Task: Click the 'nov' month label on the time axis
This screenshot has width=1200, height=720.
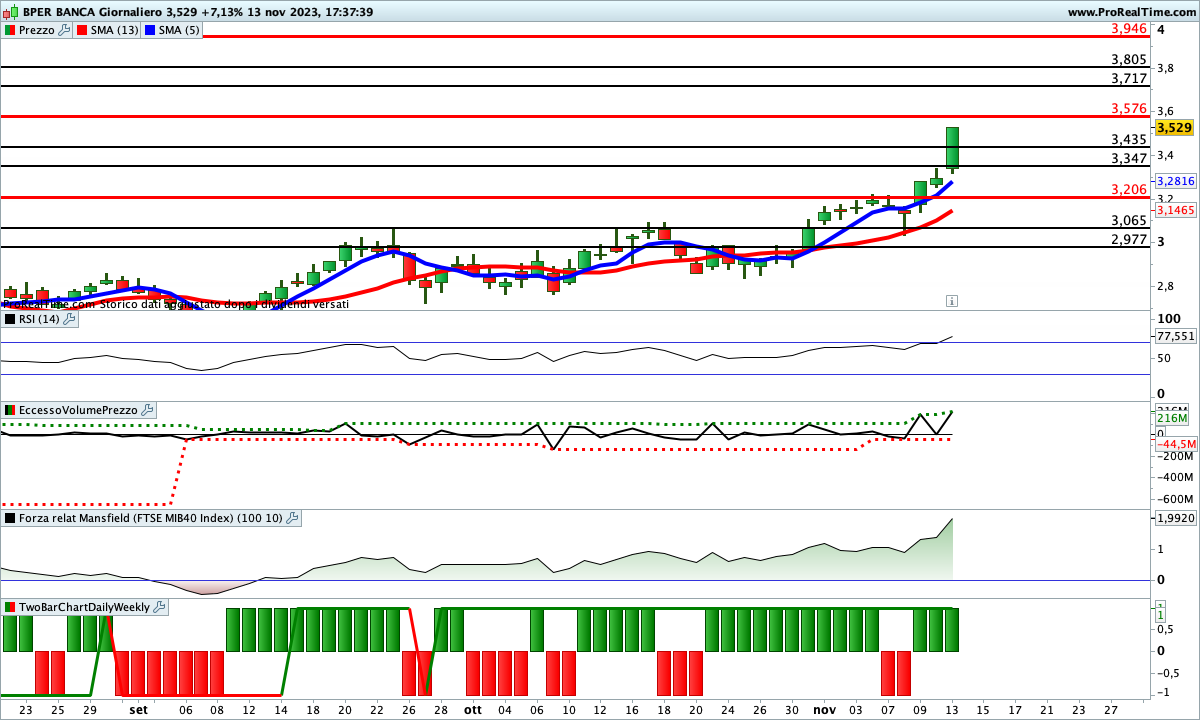Action: pyautogui.click(x=824, y=709)
